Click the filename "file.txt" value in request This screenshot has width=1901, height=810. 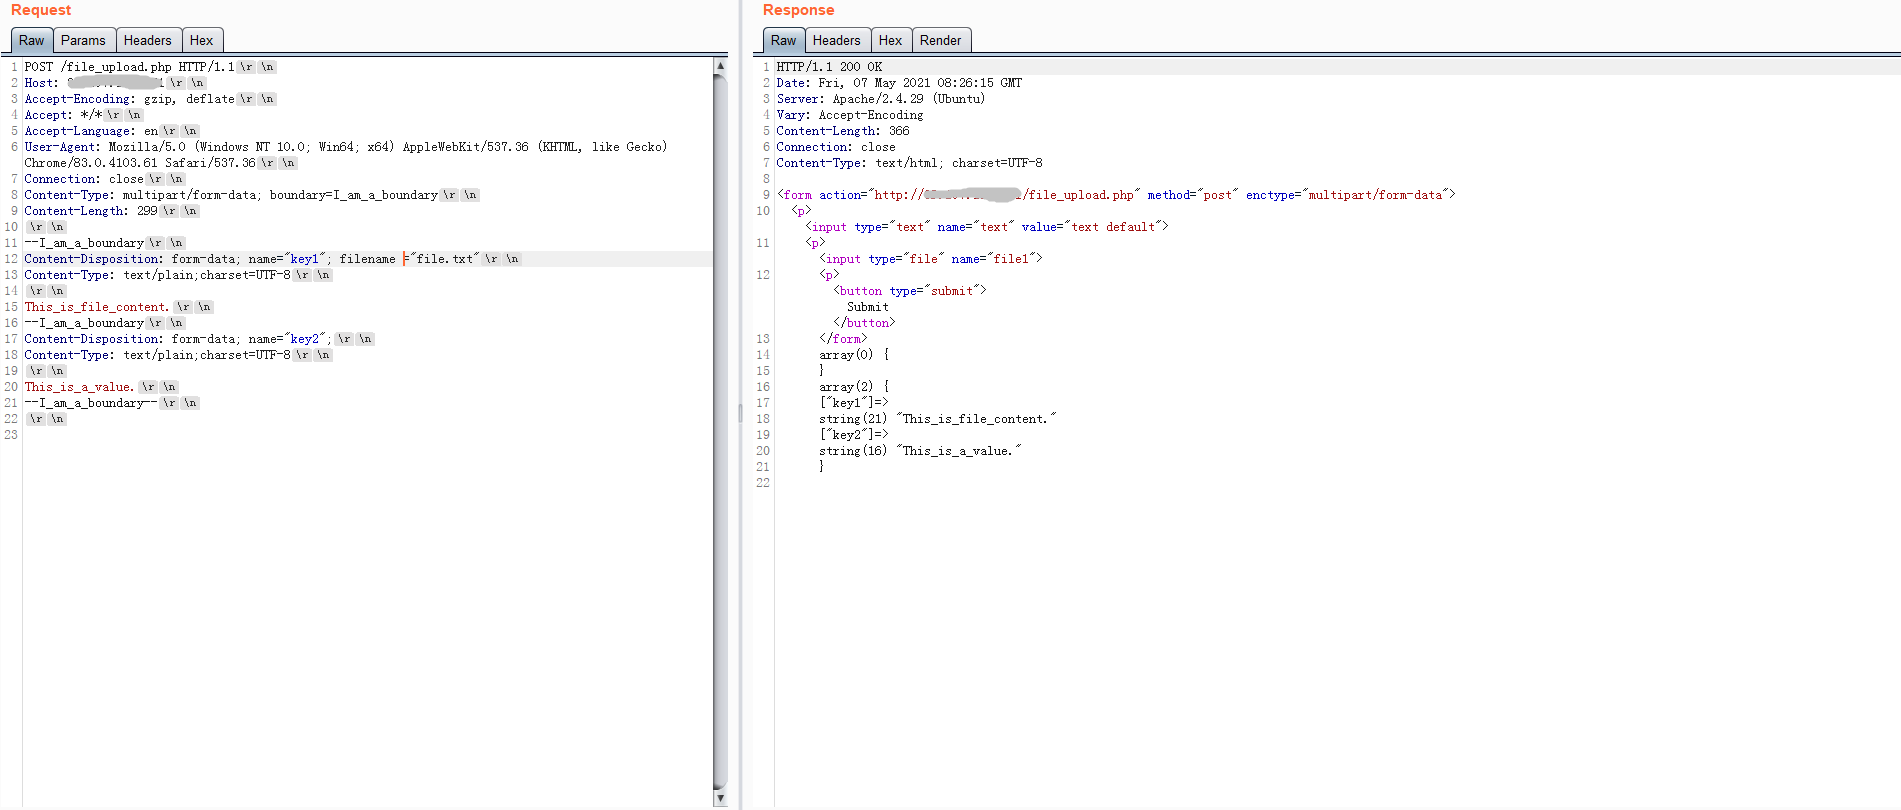tap(445, 259)
